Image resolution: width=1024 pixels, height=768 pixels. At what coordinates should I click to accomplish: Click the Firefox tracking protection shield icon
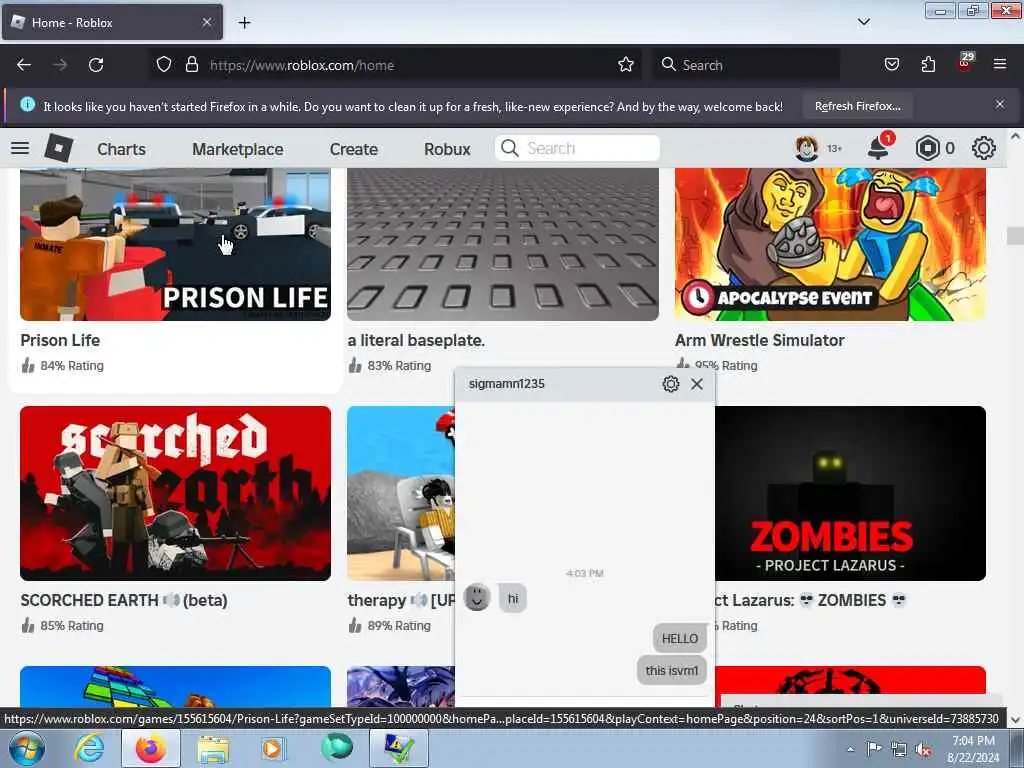164,65
